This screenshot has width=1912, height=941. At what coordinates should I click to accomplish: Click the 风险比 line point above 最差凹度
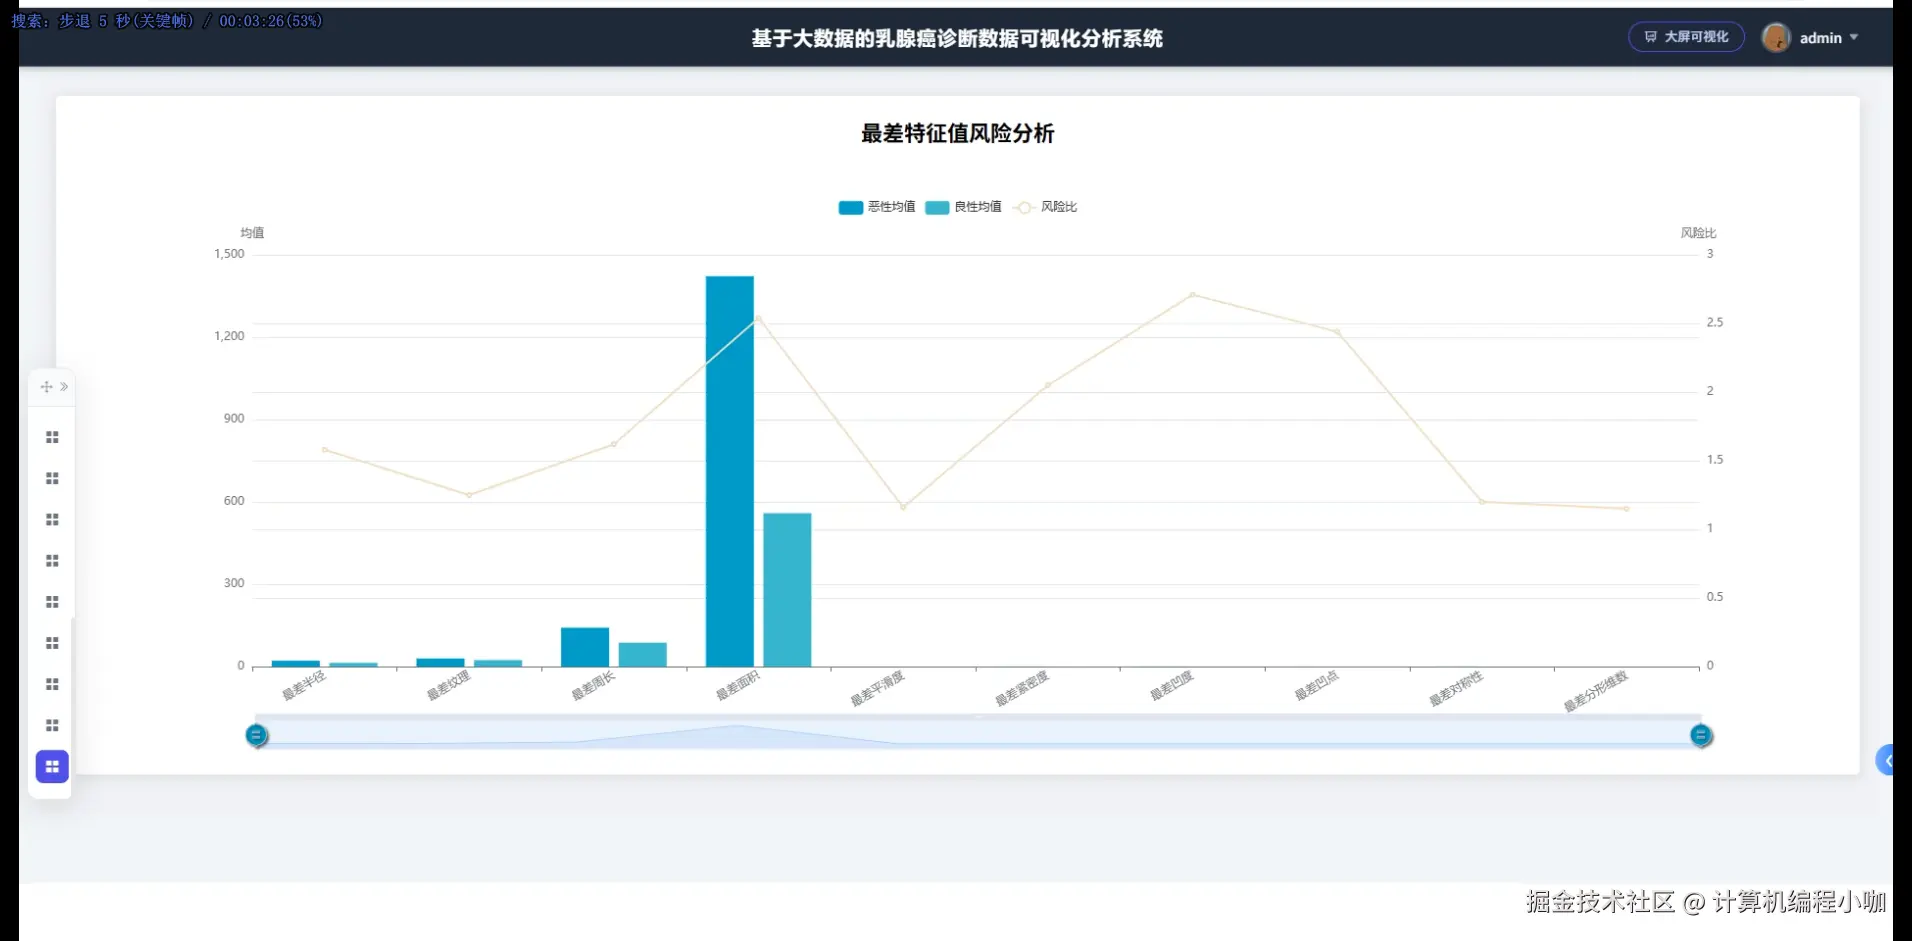click(x=1192, y=295)
